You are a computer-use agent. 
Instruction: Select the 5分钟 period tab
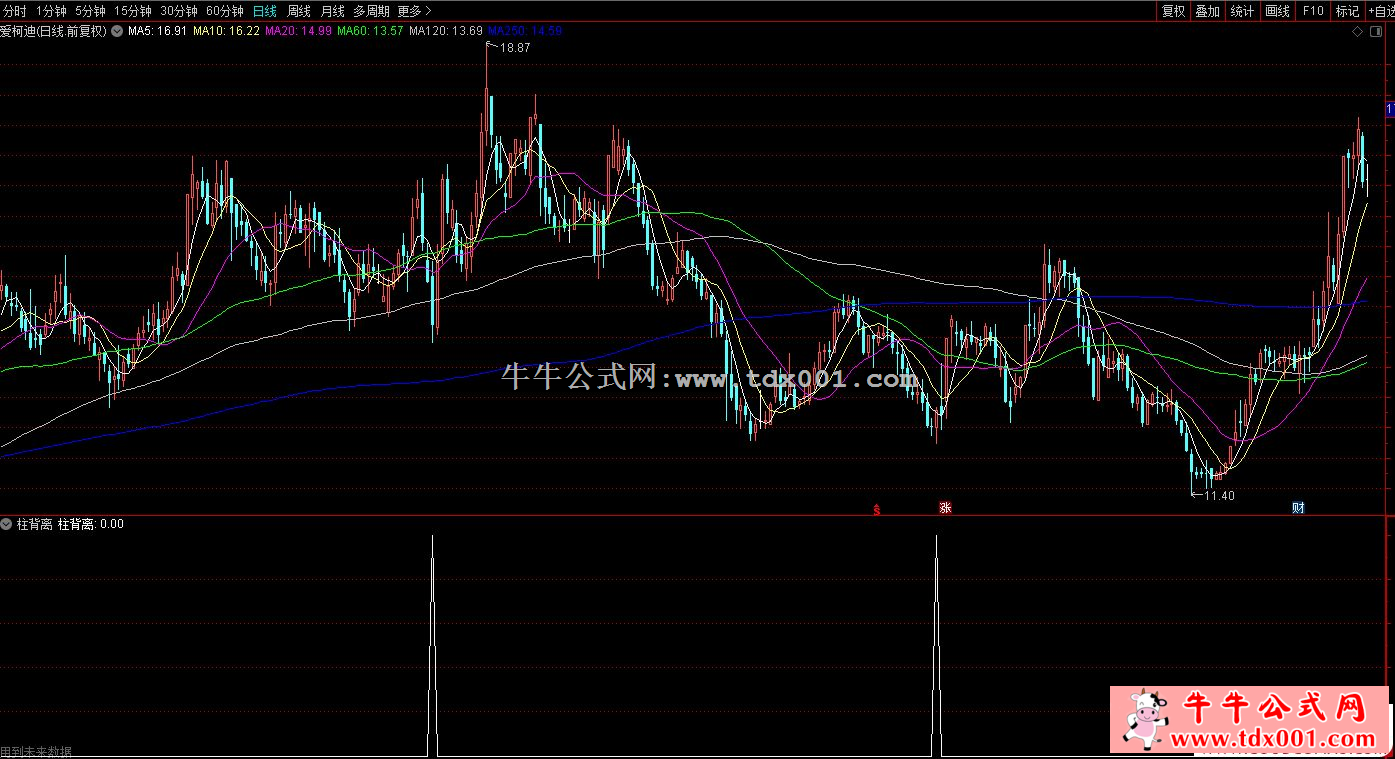(90, 11)
